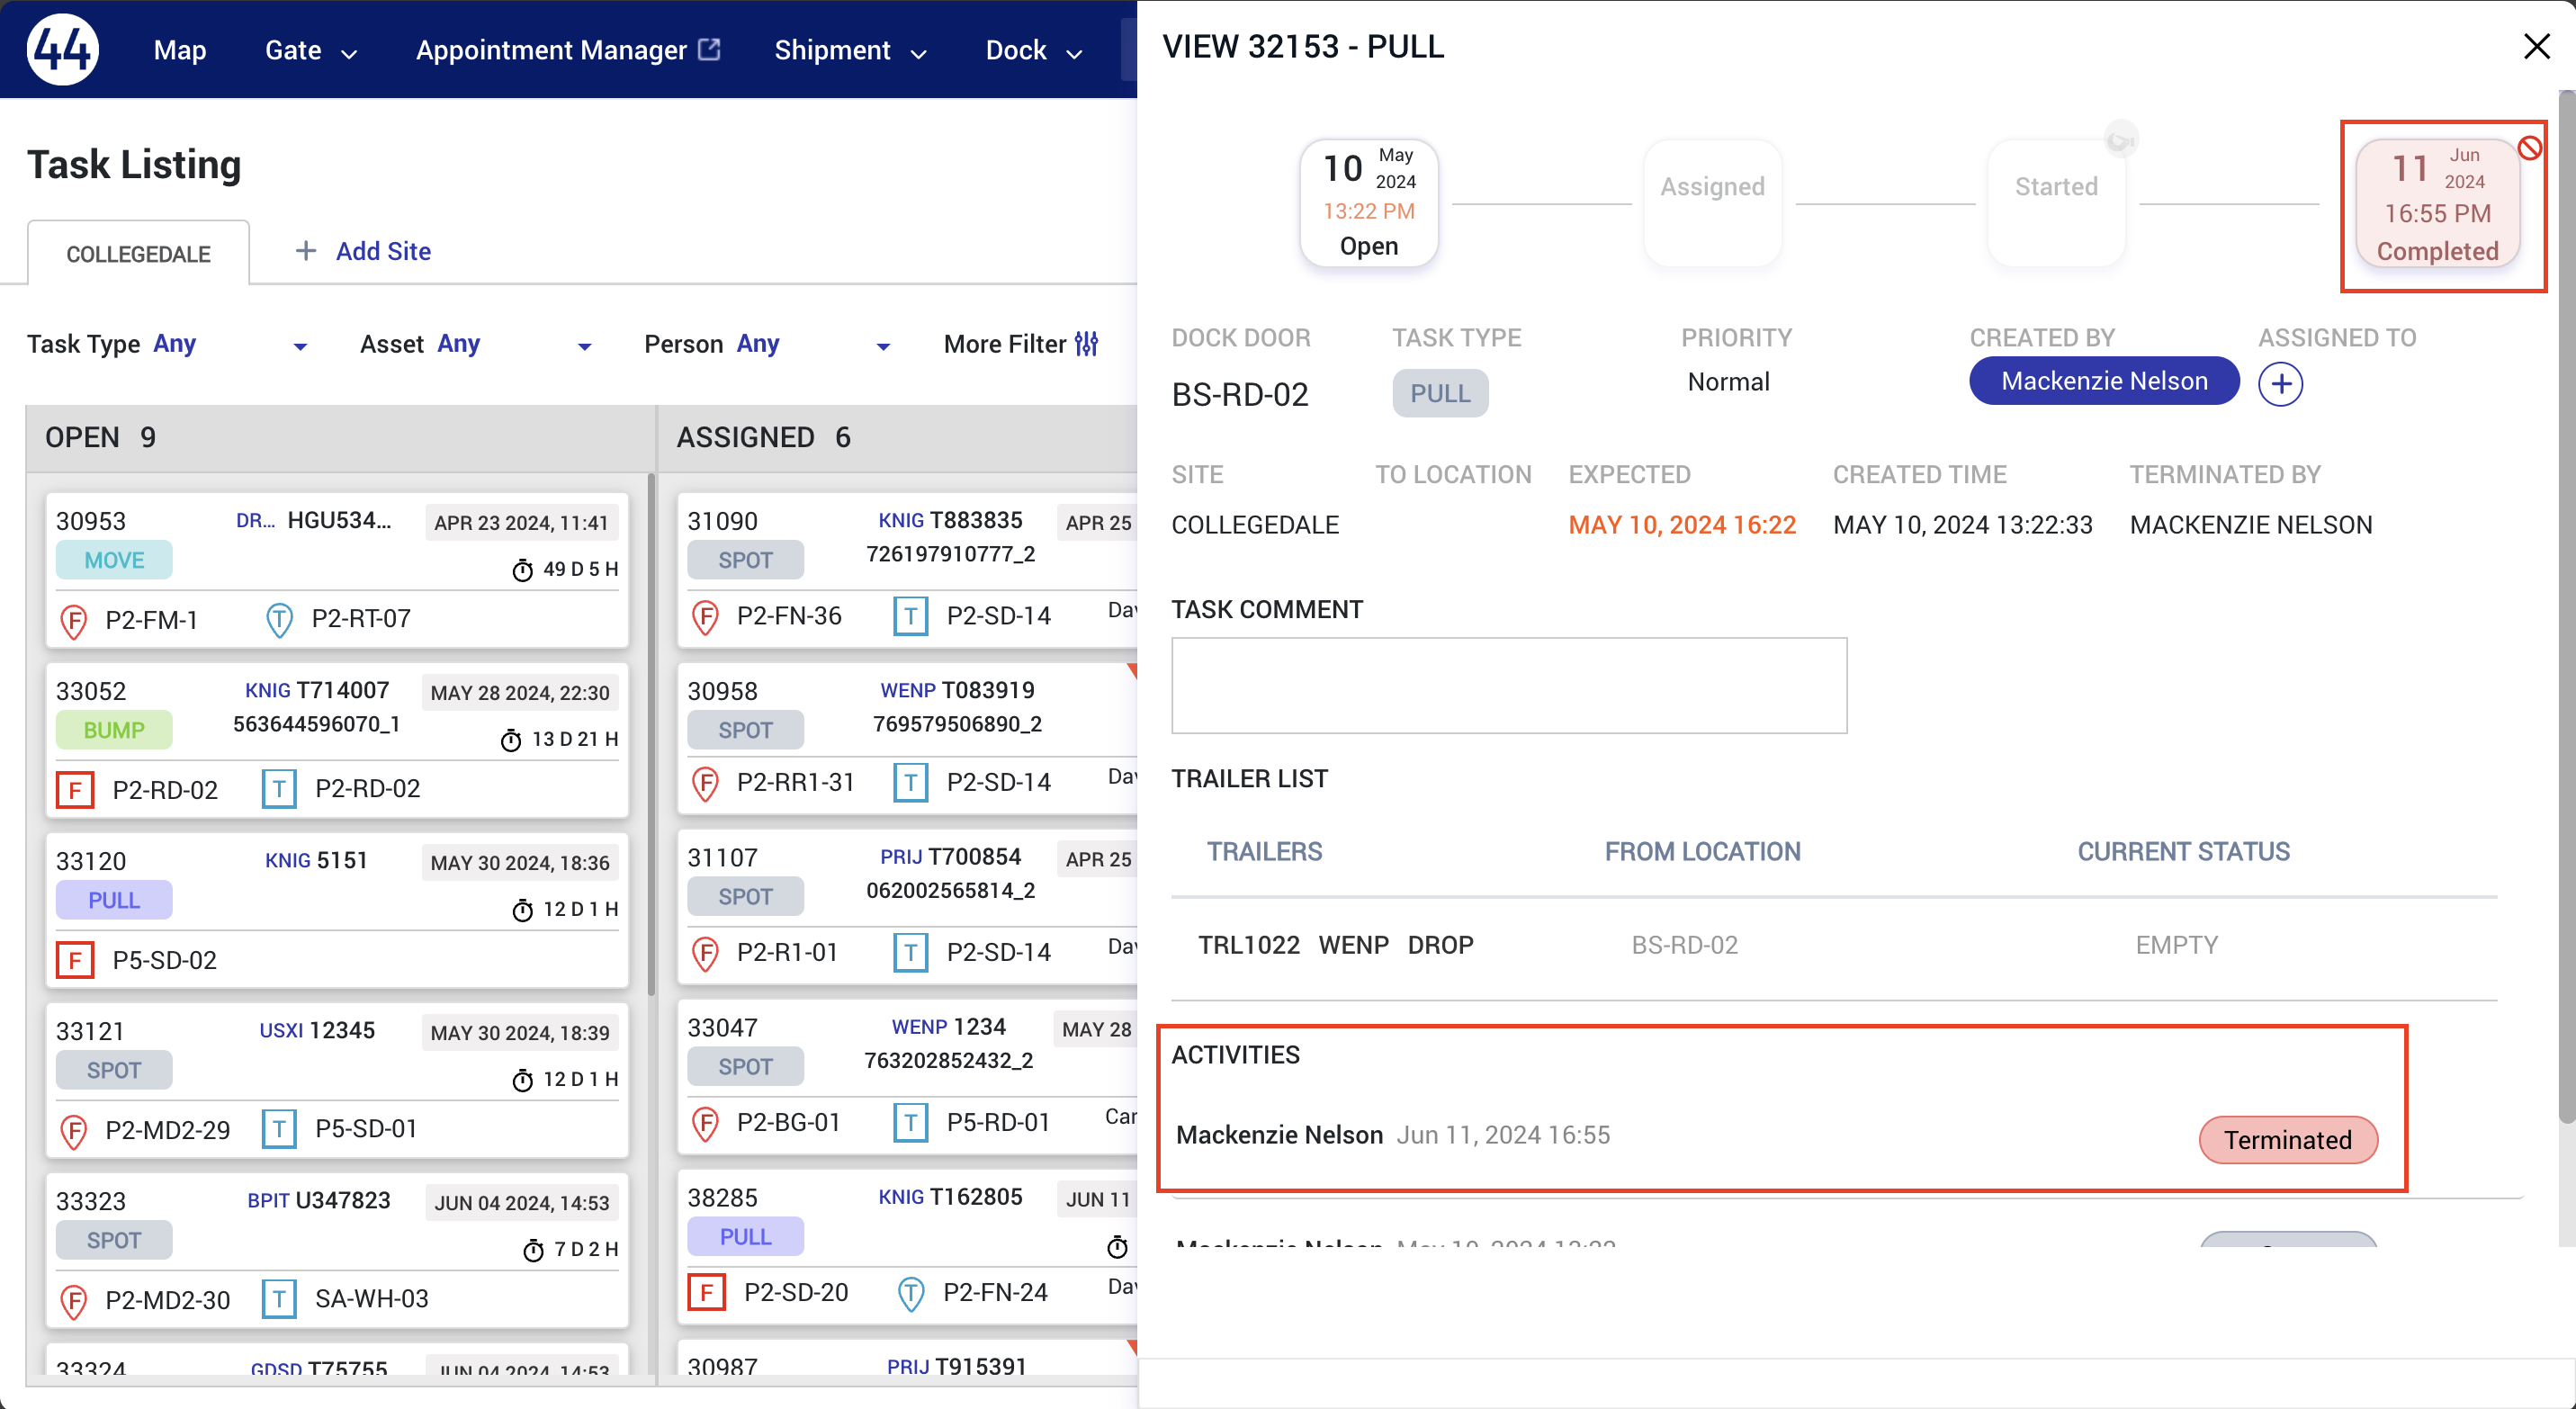Screen dimensions: 2576x1409
Task: Click the timer icon on task 38285
Action: [x=1117, y=1247]
